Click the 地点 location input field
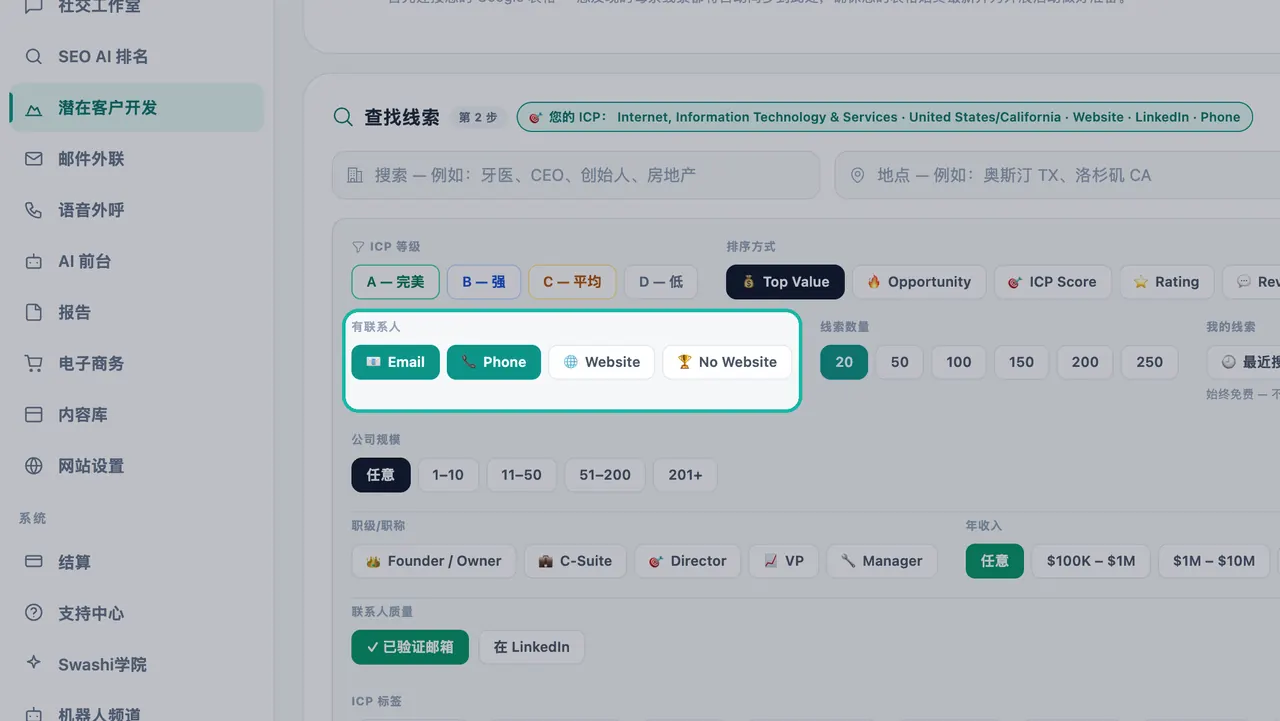This screenshot has width=1280, height=721. pyautogui.click(x=1057, y=175)
